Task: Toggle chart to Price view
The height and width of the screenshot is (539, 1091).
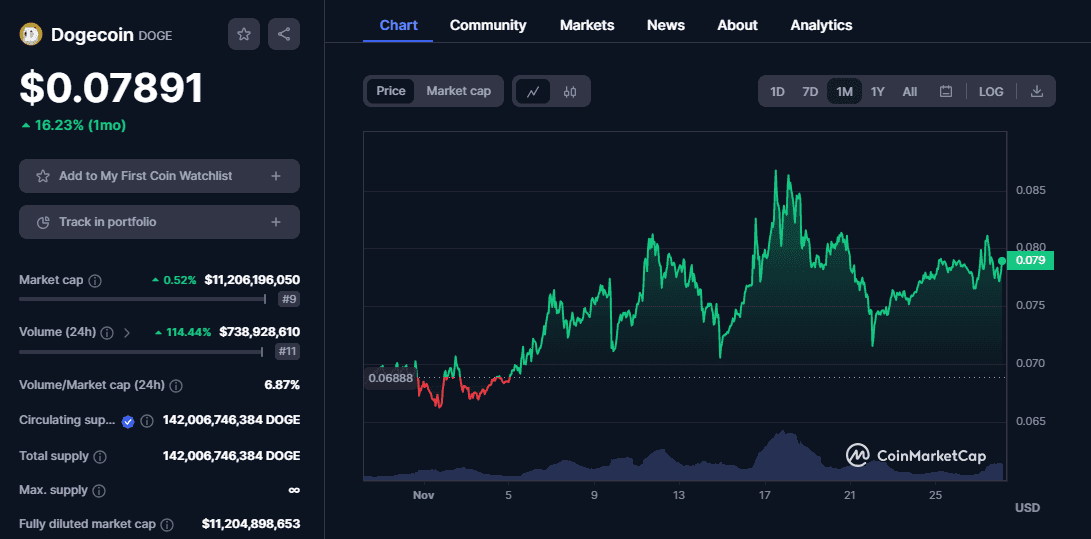Action: coord(391,91)
